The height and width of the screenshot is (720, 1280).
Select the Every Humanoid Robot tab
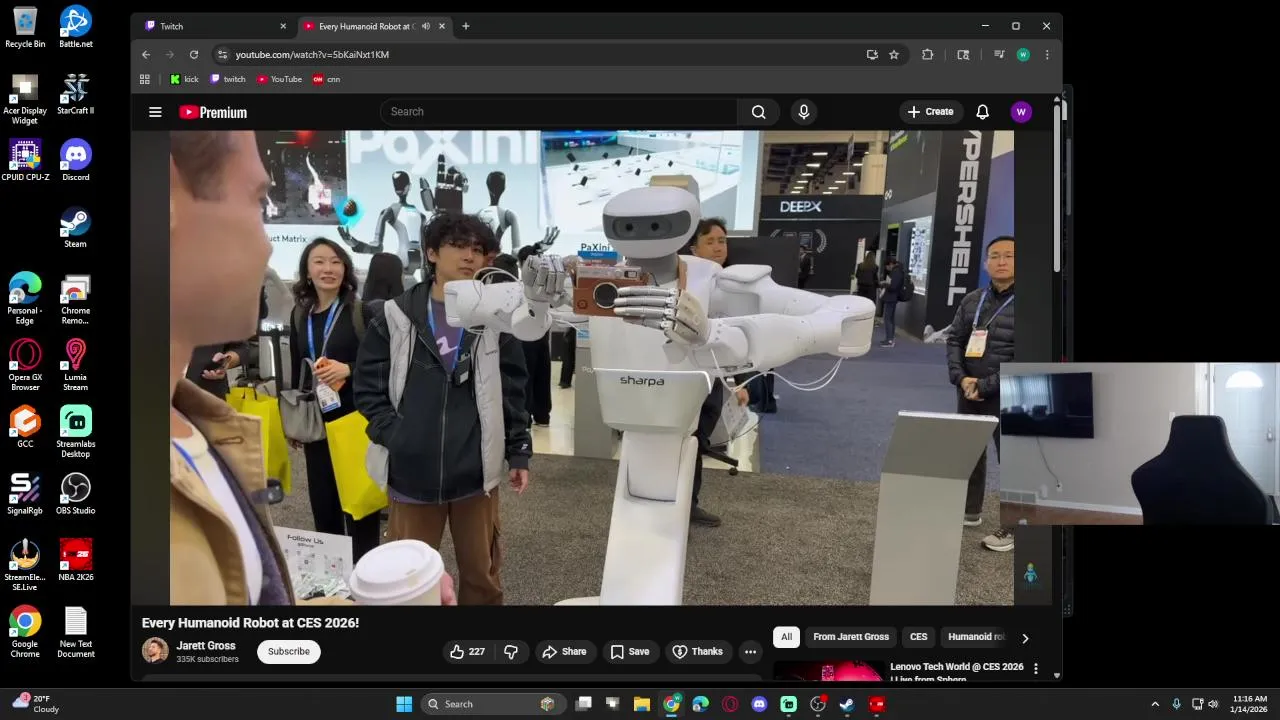[x=375, y=26]
